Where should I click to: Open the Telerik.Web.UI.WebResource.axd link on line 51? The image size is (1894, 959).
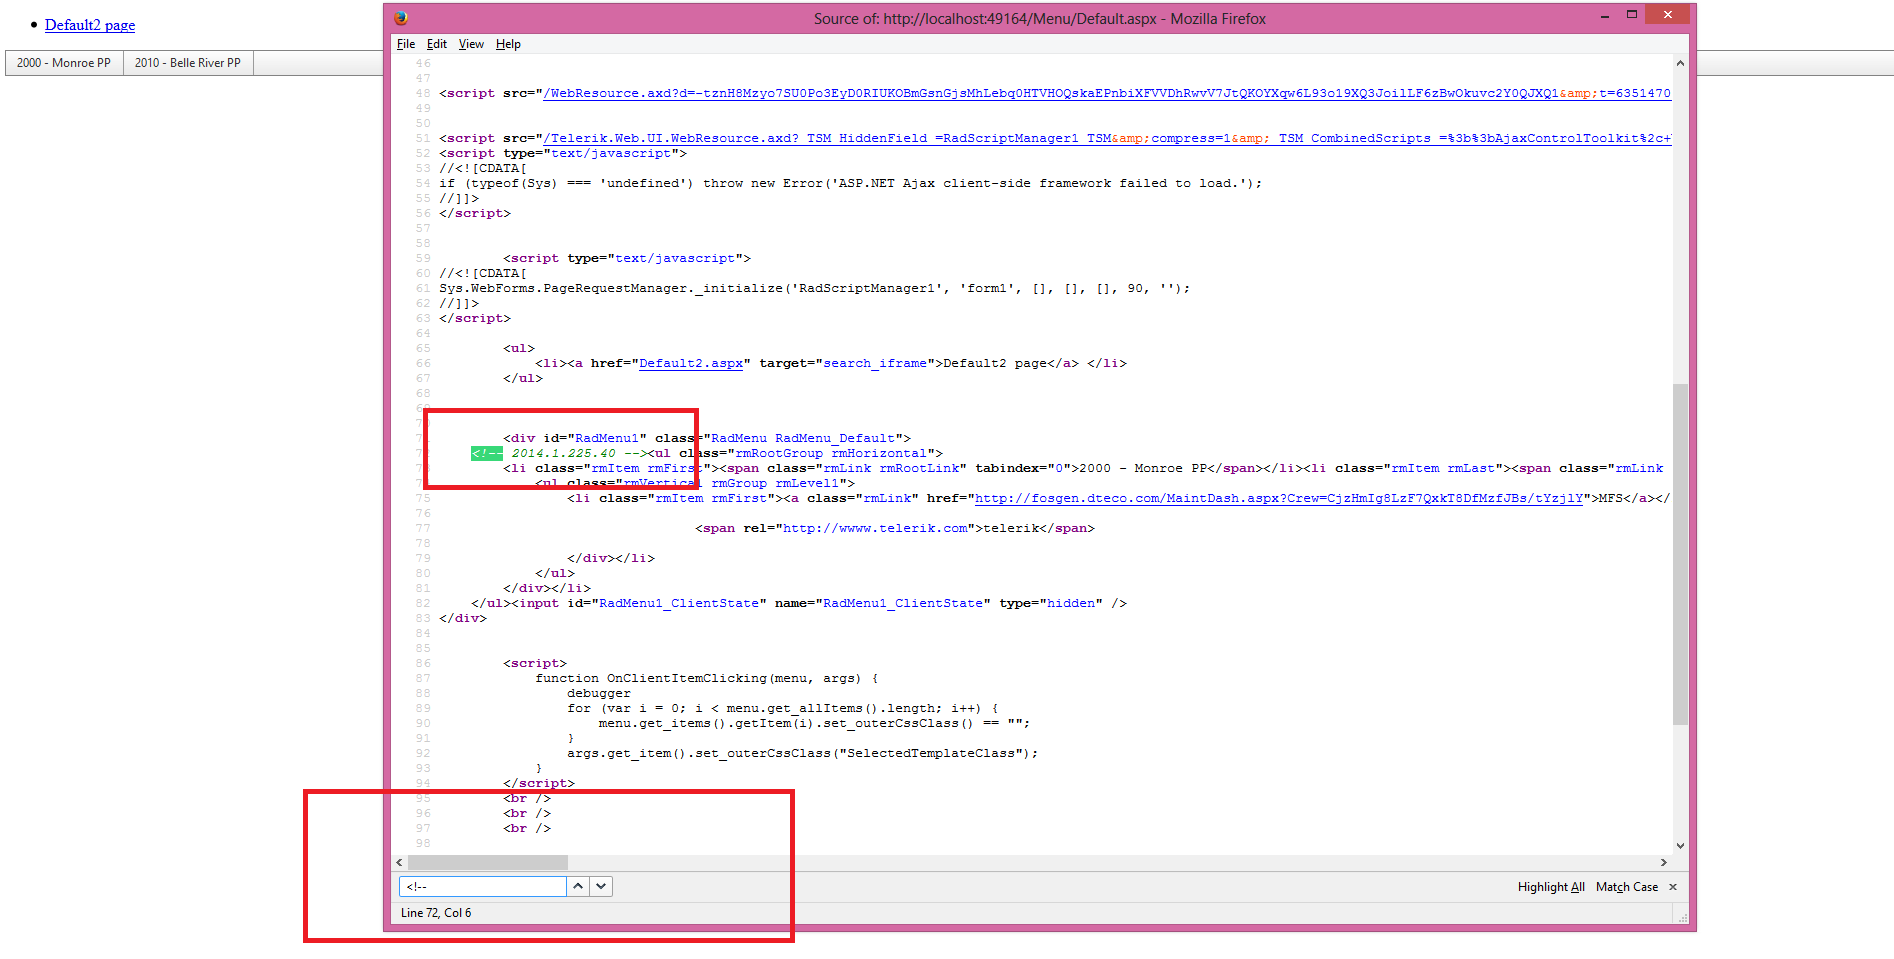point(1107,138)
